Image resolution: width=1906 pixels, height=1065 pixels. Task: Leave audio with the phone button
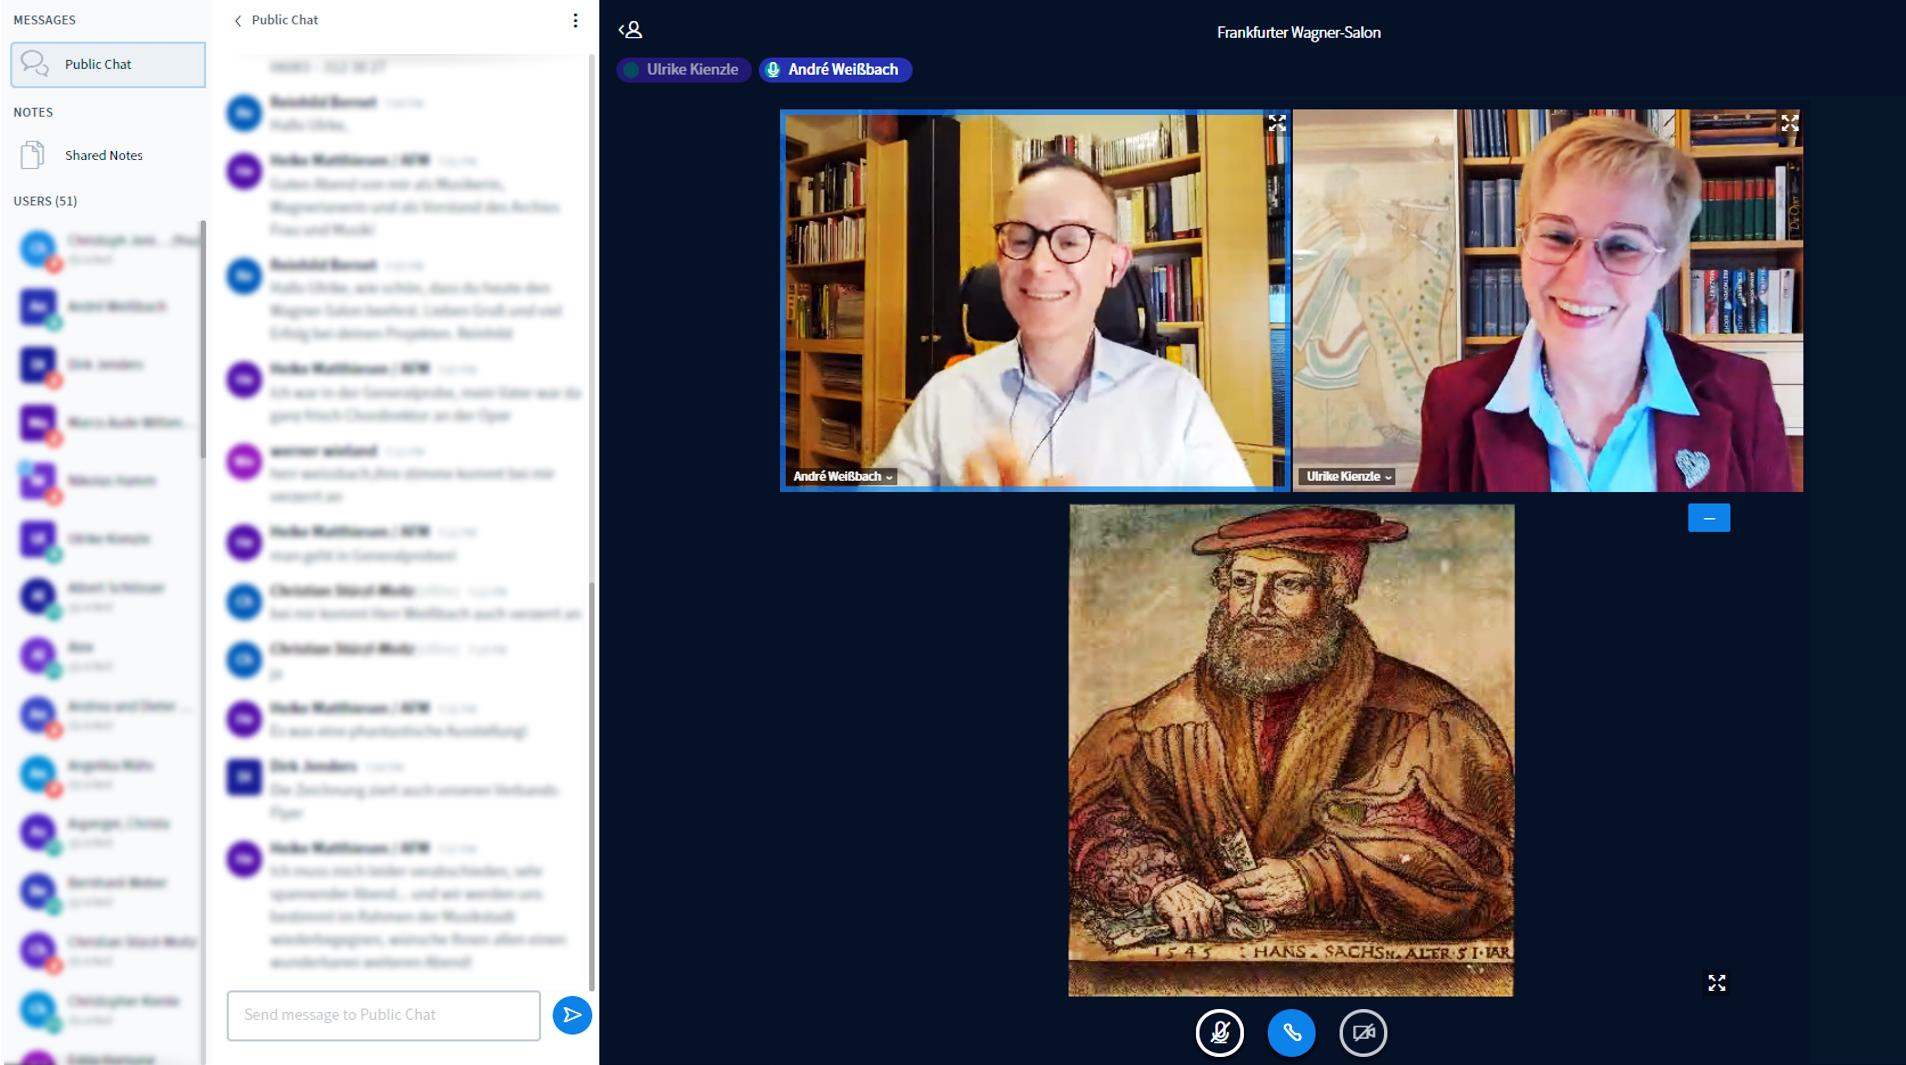pos(1291,1033)
